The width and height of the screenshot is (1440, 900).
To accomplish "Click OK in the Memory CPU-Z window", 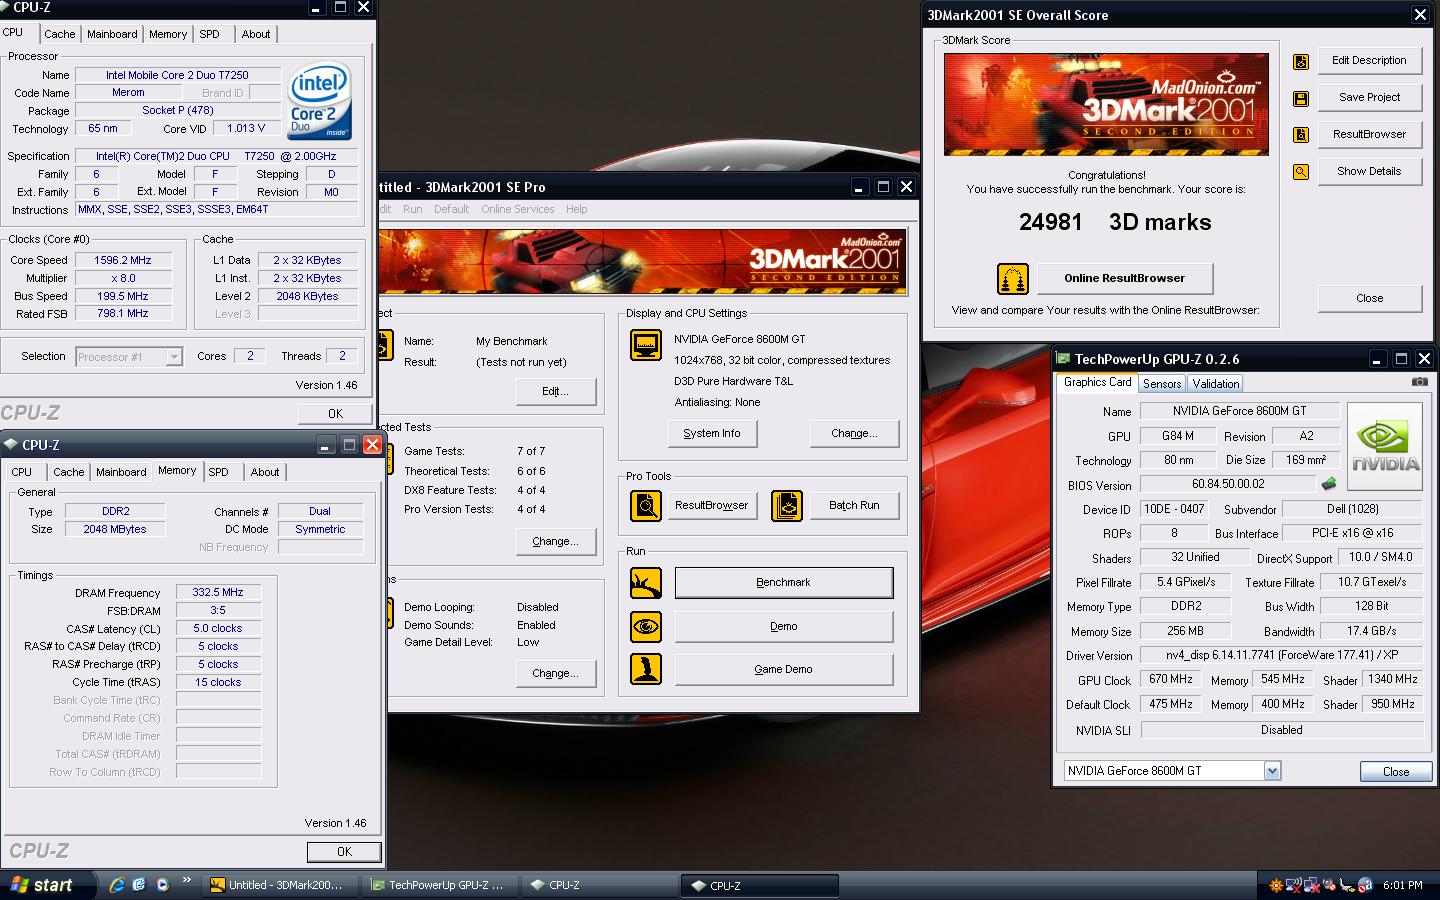I will (x=344, y=852).
